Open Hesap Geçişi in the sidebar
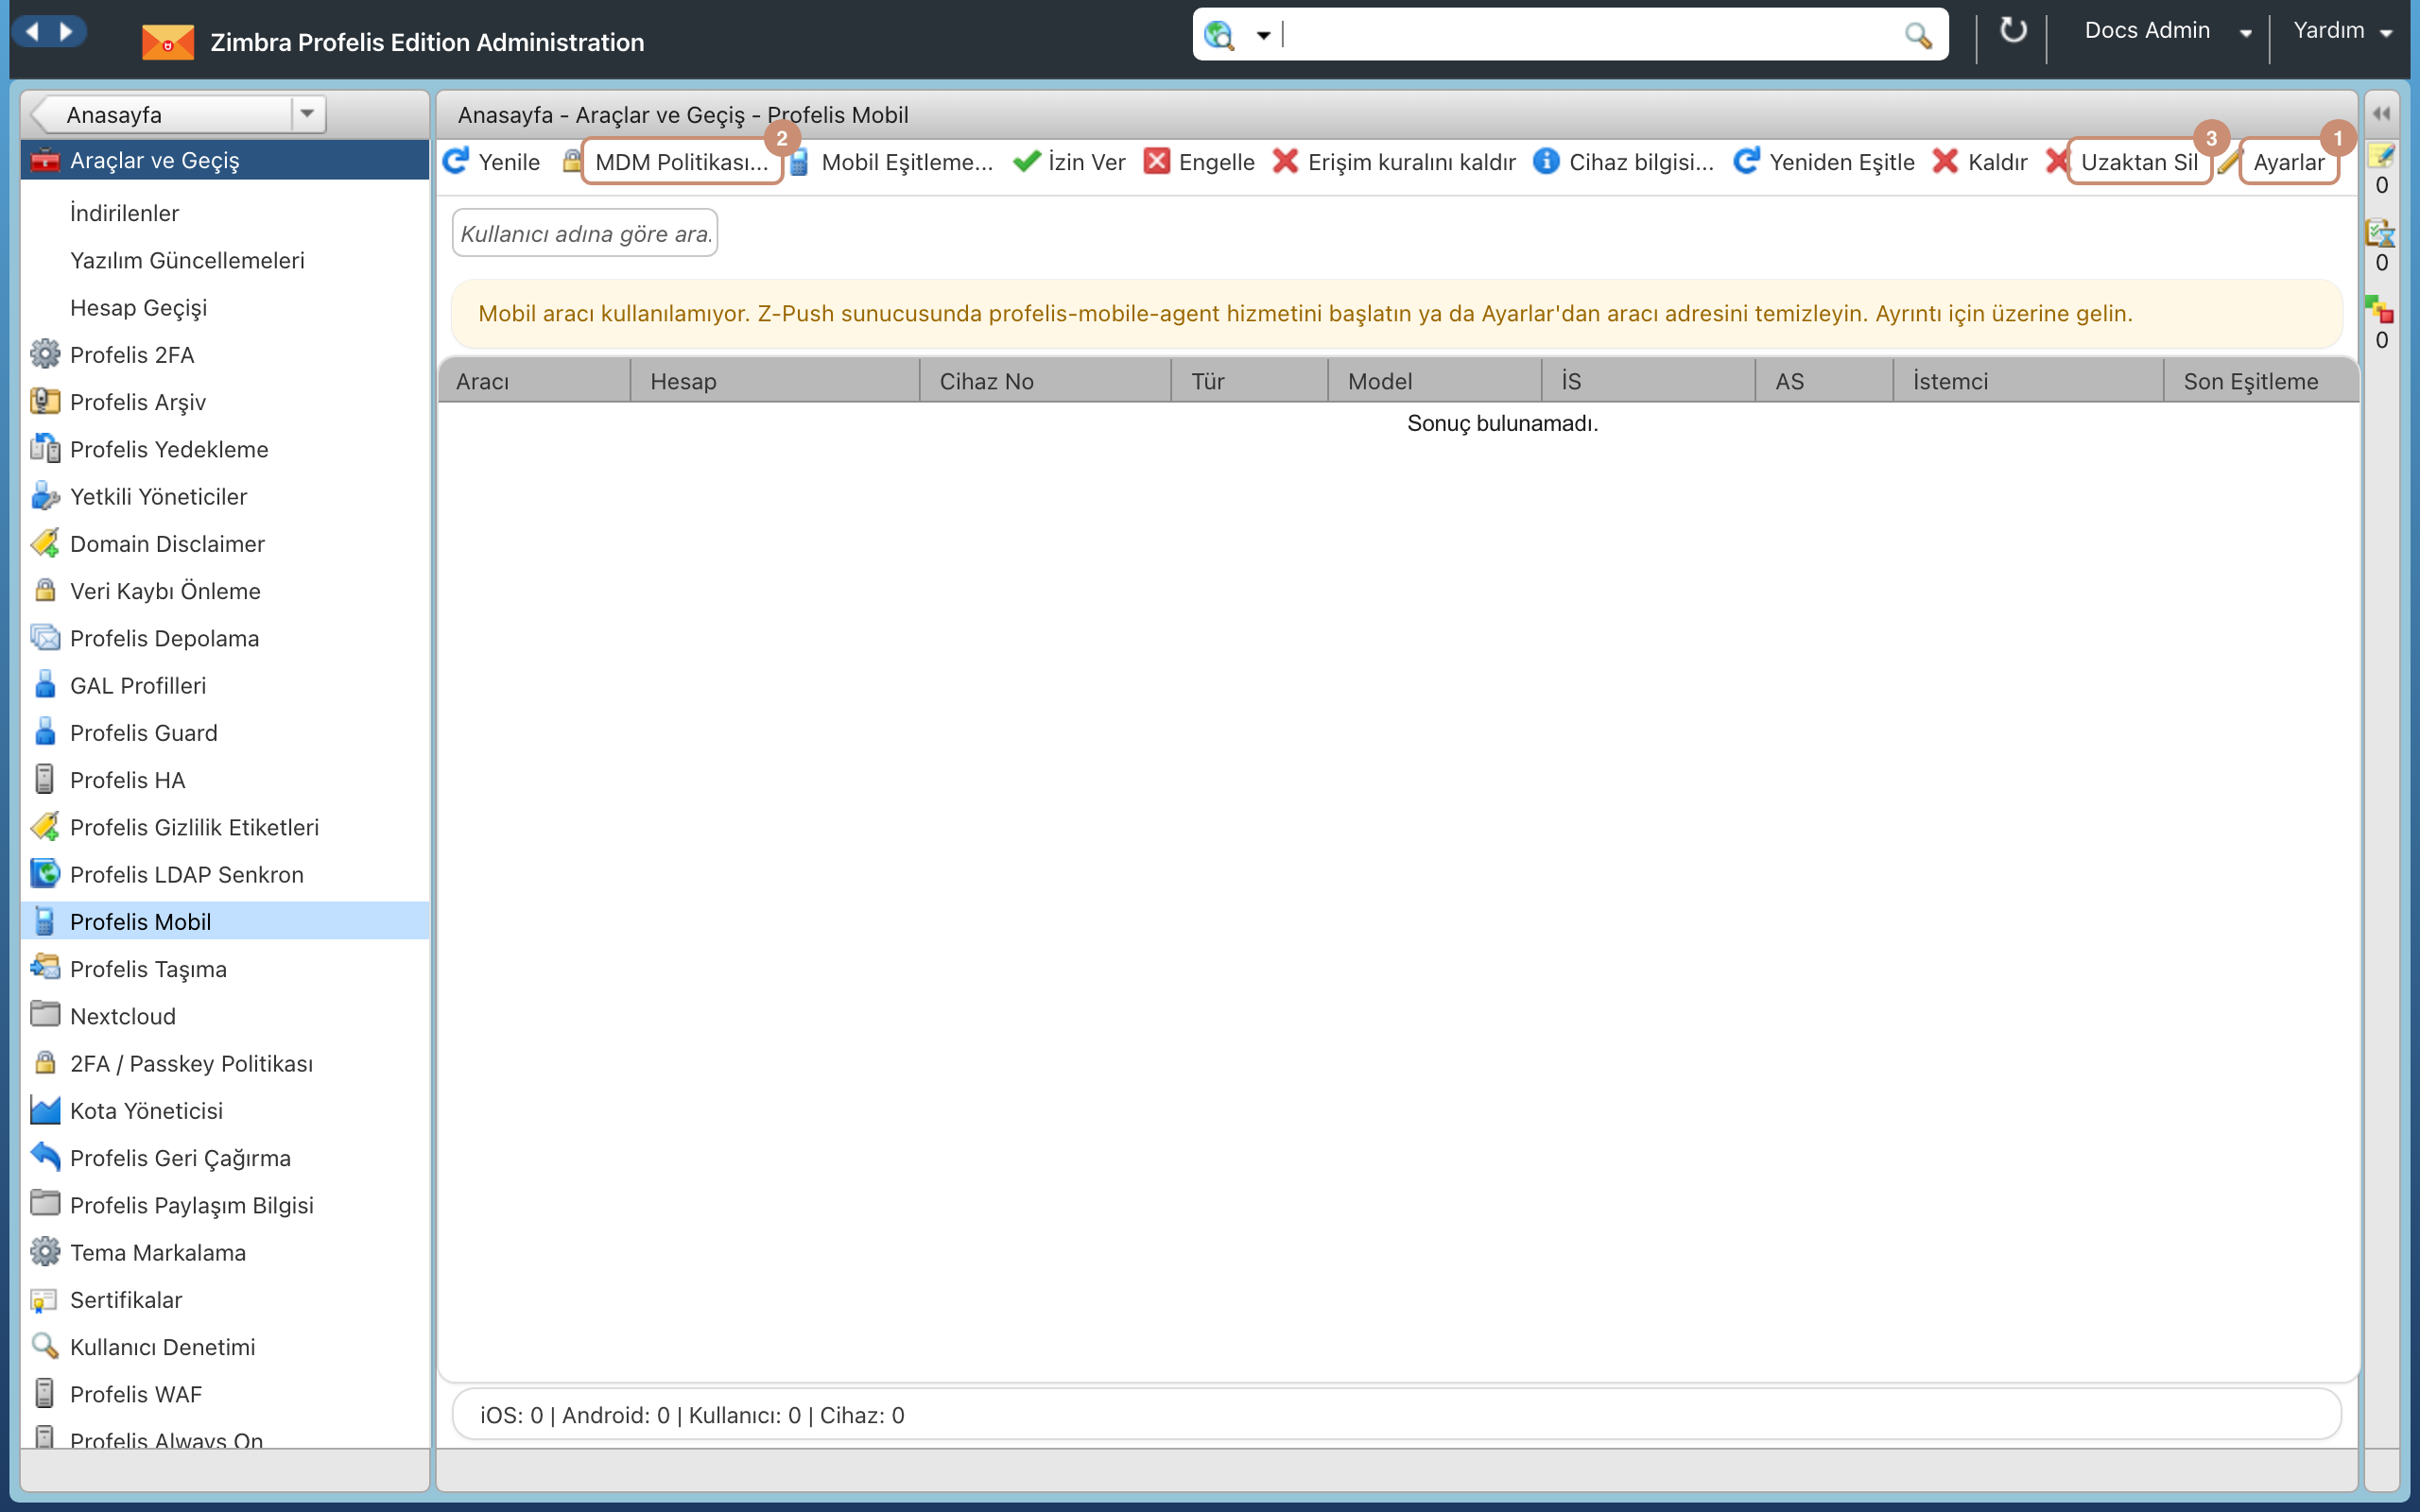Screen dimensions: 2420x1512 pyautogui.click(x=138, y=307)
